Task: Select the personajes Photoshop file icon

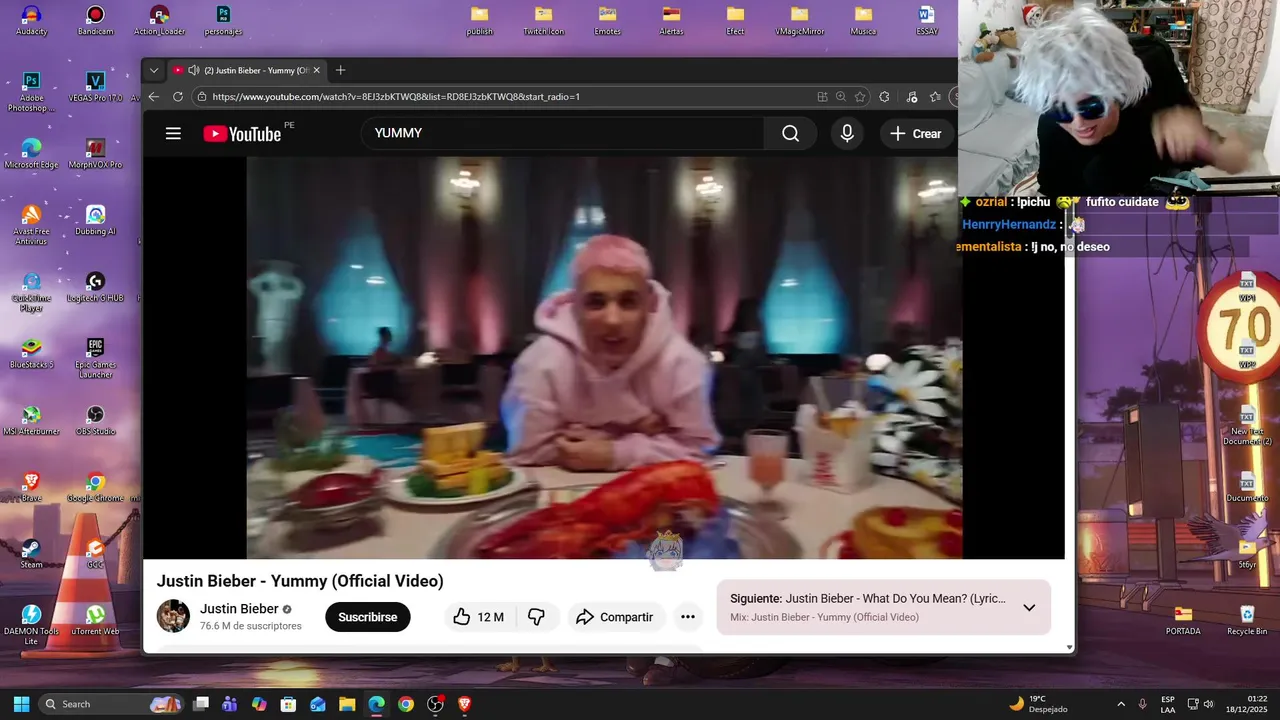Action: (x=223, y=20)
